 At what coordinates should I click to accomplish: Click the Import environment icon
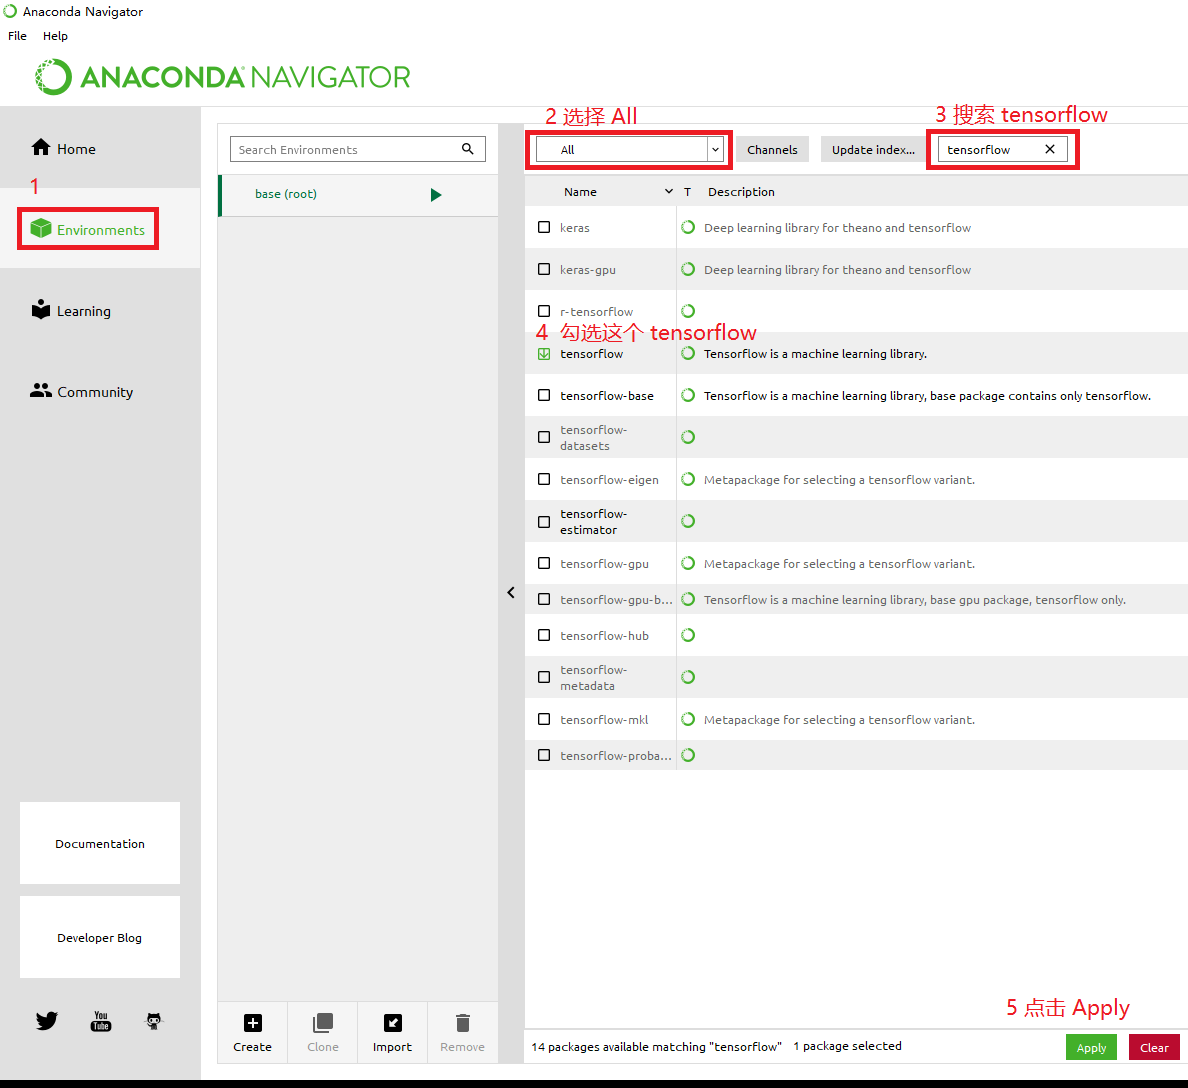click(392, 1022)
